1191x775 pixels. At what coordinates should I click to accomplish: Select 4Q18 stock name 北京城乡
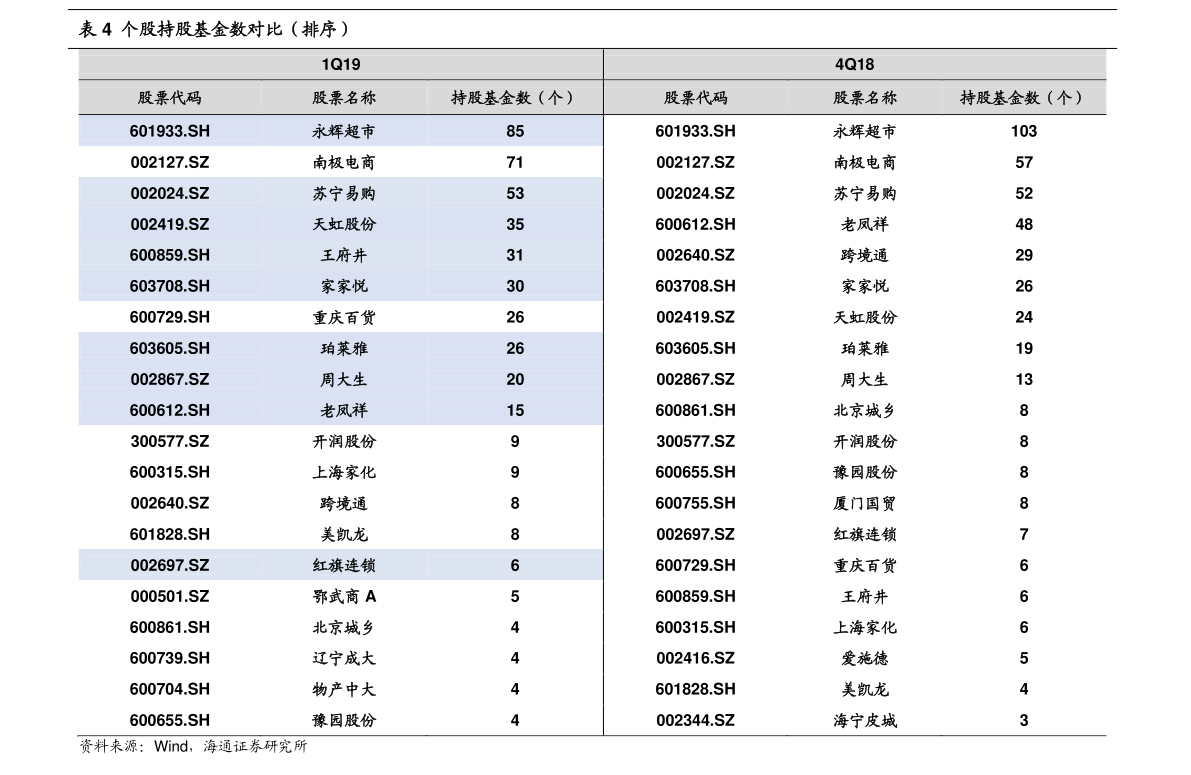pyautogui.click(x=864, y=411)
